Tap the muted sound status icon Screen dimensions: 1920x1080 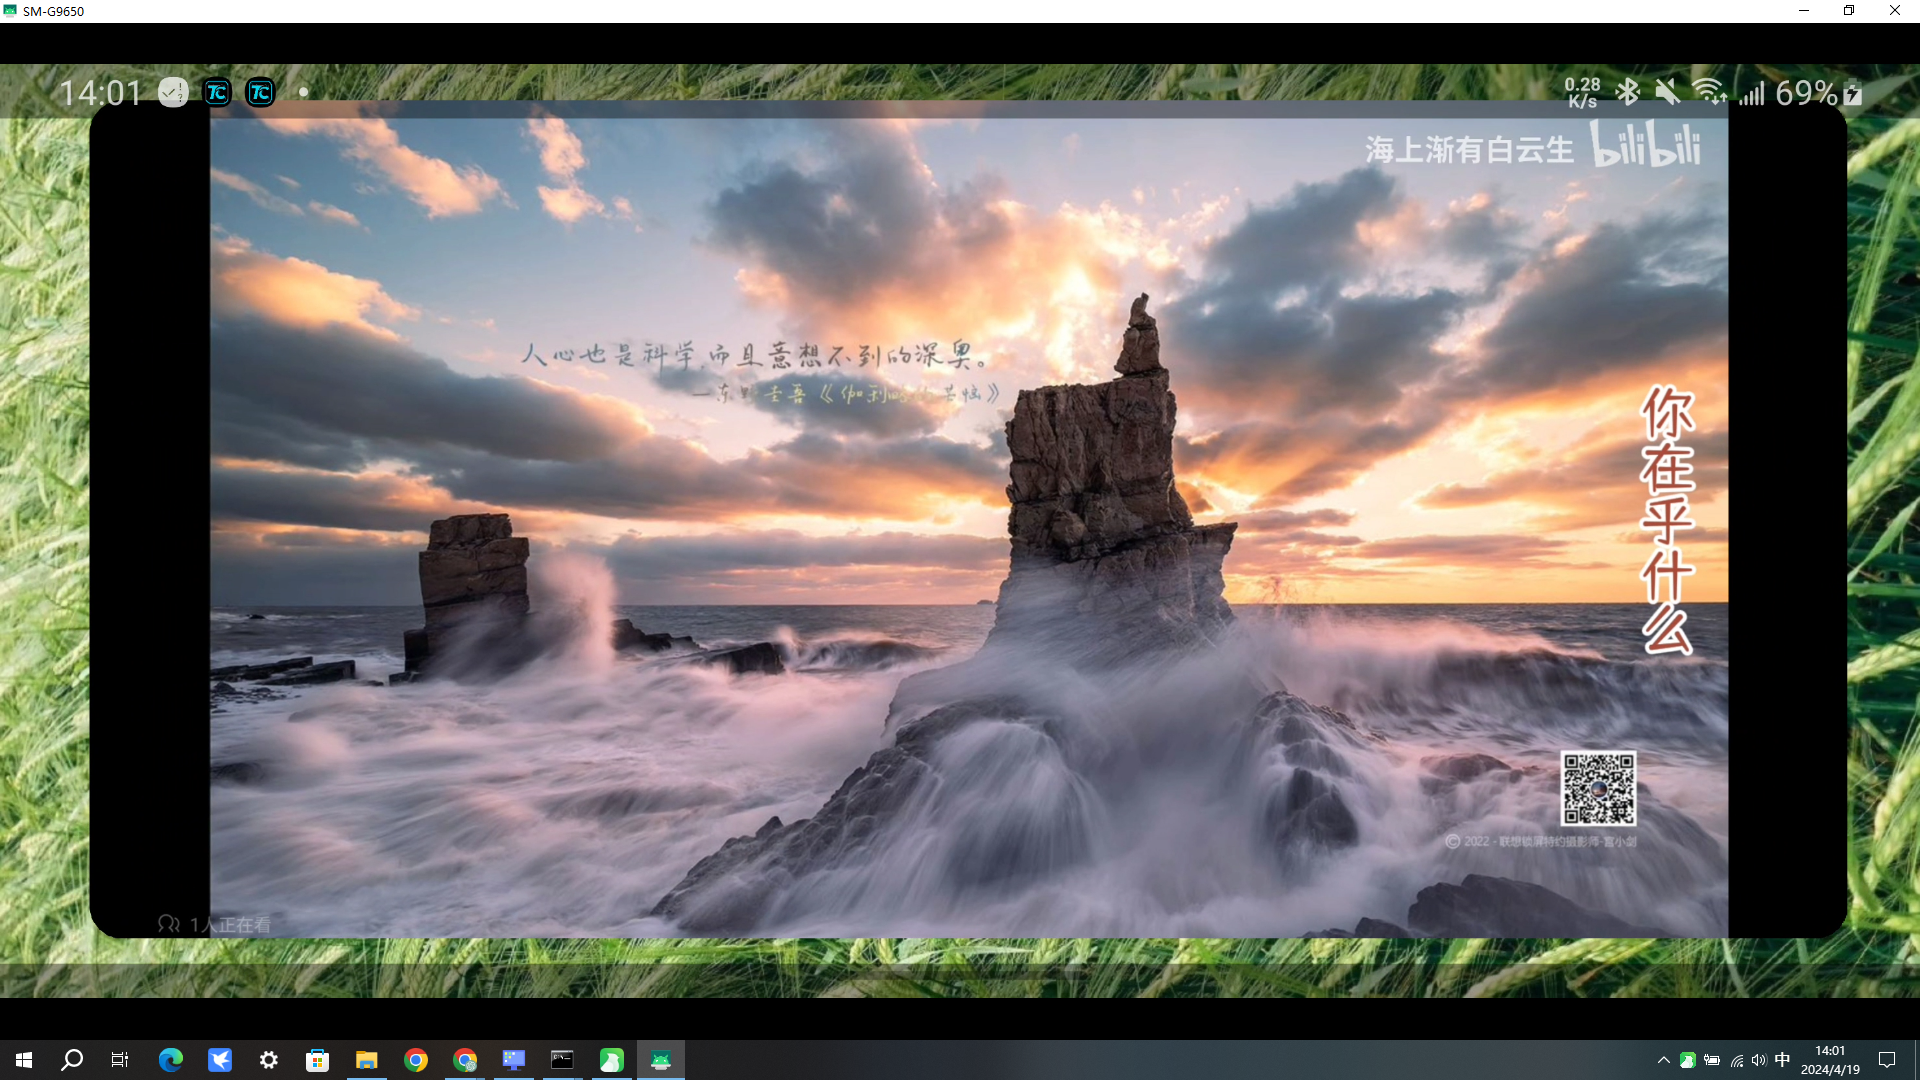click(x=1667, y=92)
